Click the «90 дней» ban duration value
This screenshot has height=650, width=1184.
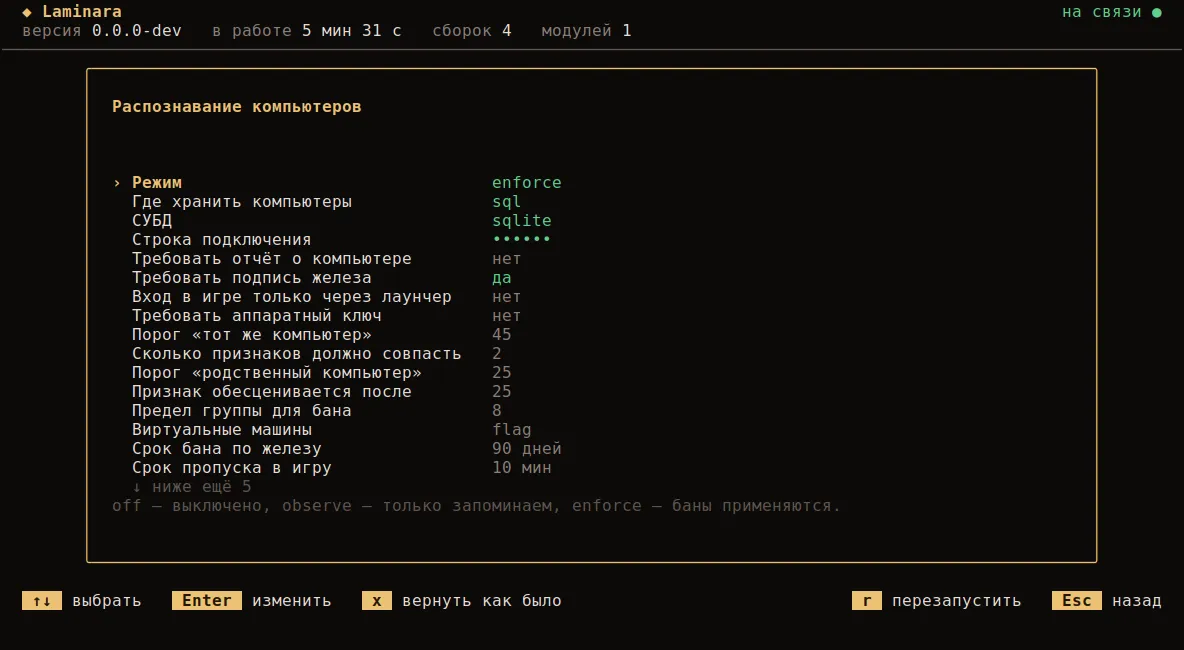[x=526, y=448]
